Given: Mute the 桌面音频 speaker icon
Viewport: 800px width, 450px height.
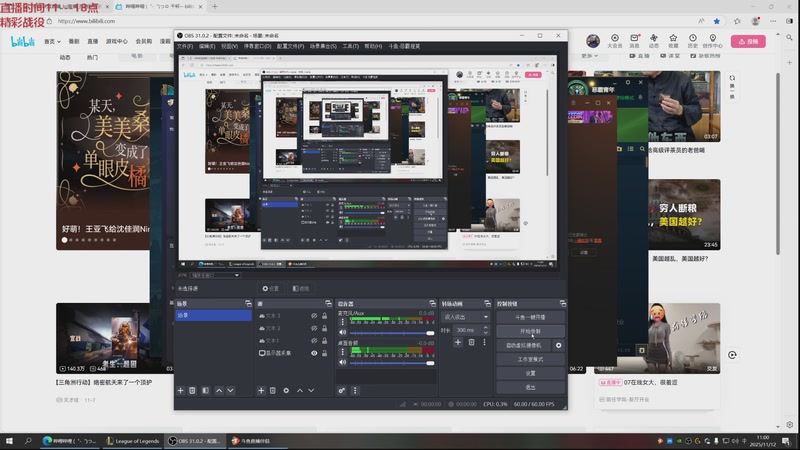Looking at the screenshot, I should (343, 363).
